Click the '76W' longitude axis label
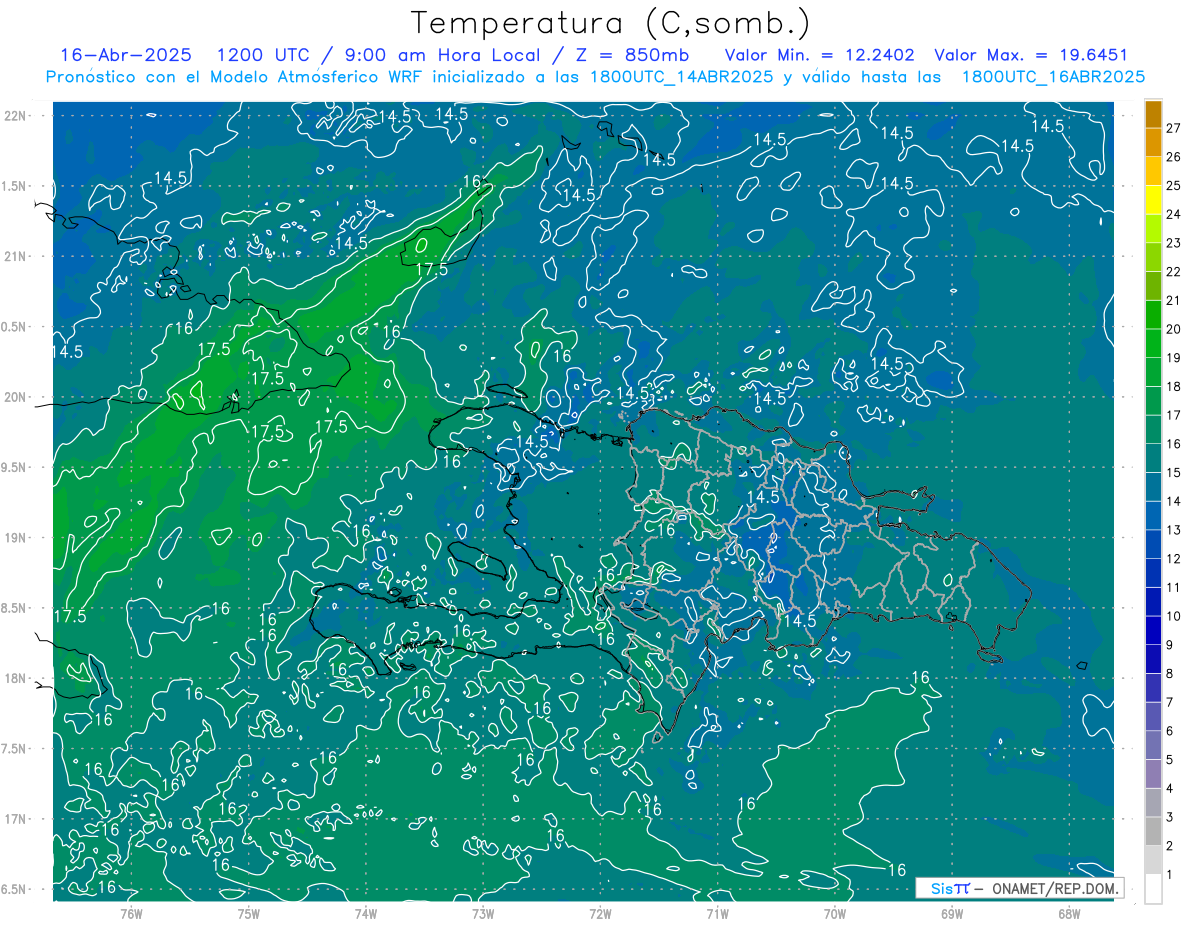This screenshot has width=1200, height=927. pyautogui.click(x=131, y=913)
